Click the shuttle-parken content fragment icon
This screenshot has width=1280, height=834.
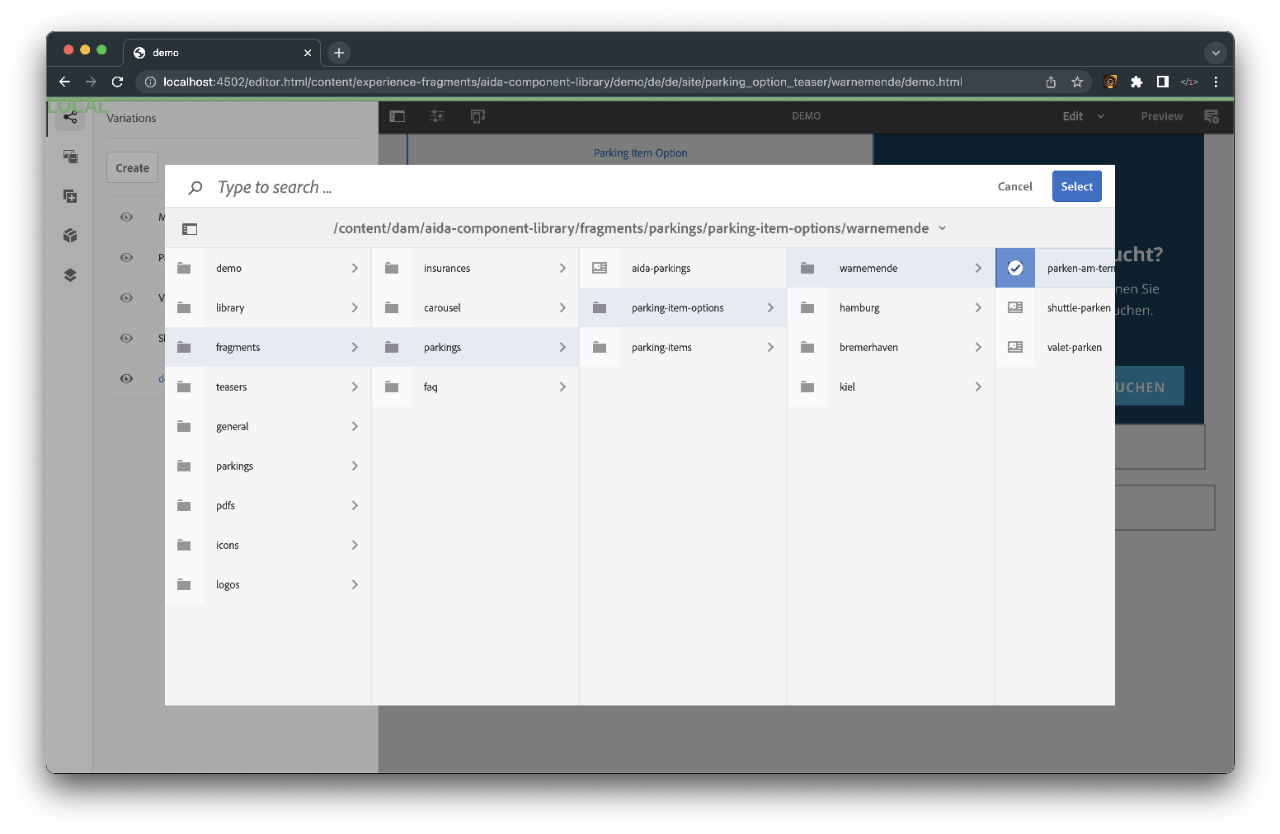[x=1015, y=308]
